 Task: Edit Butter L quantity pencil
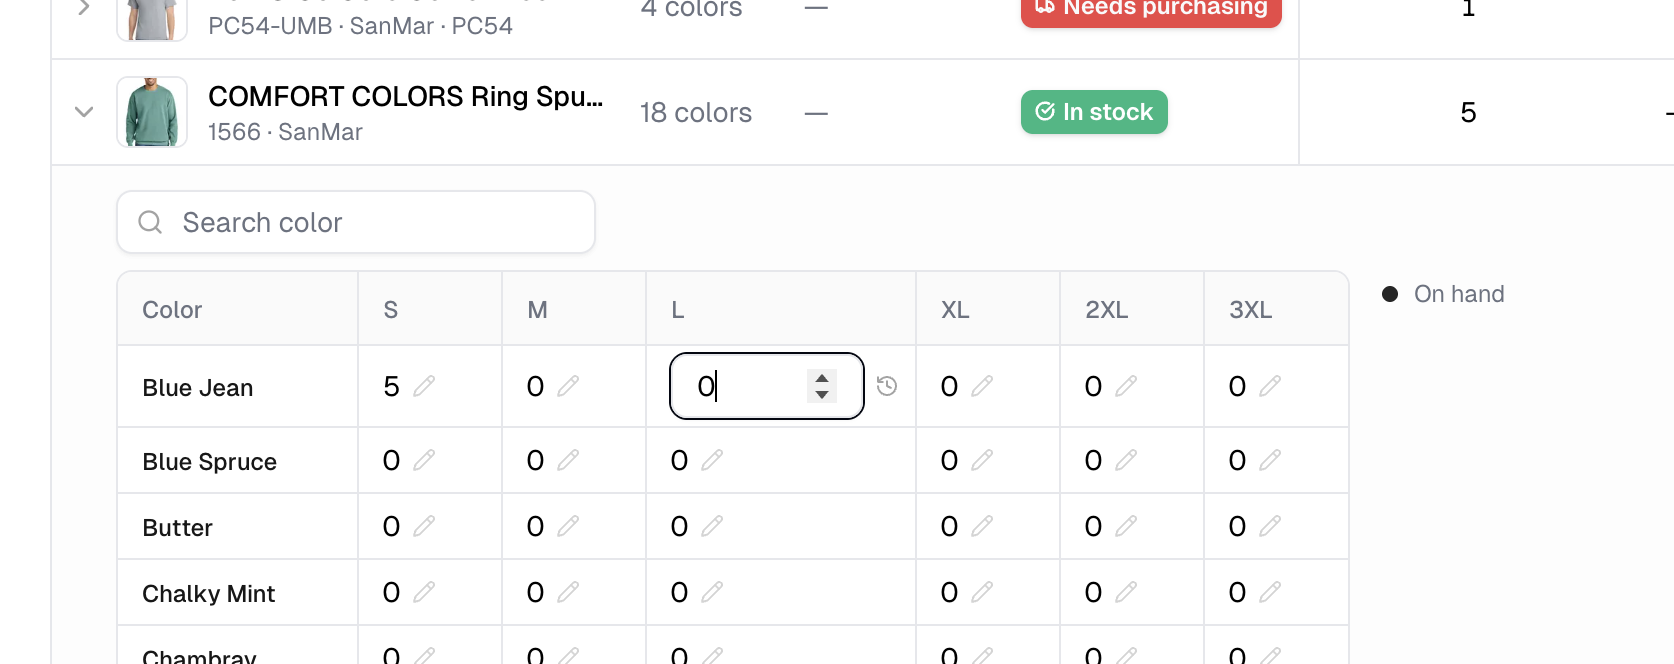tap(712, 526)
